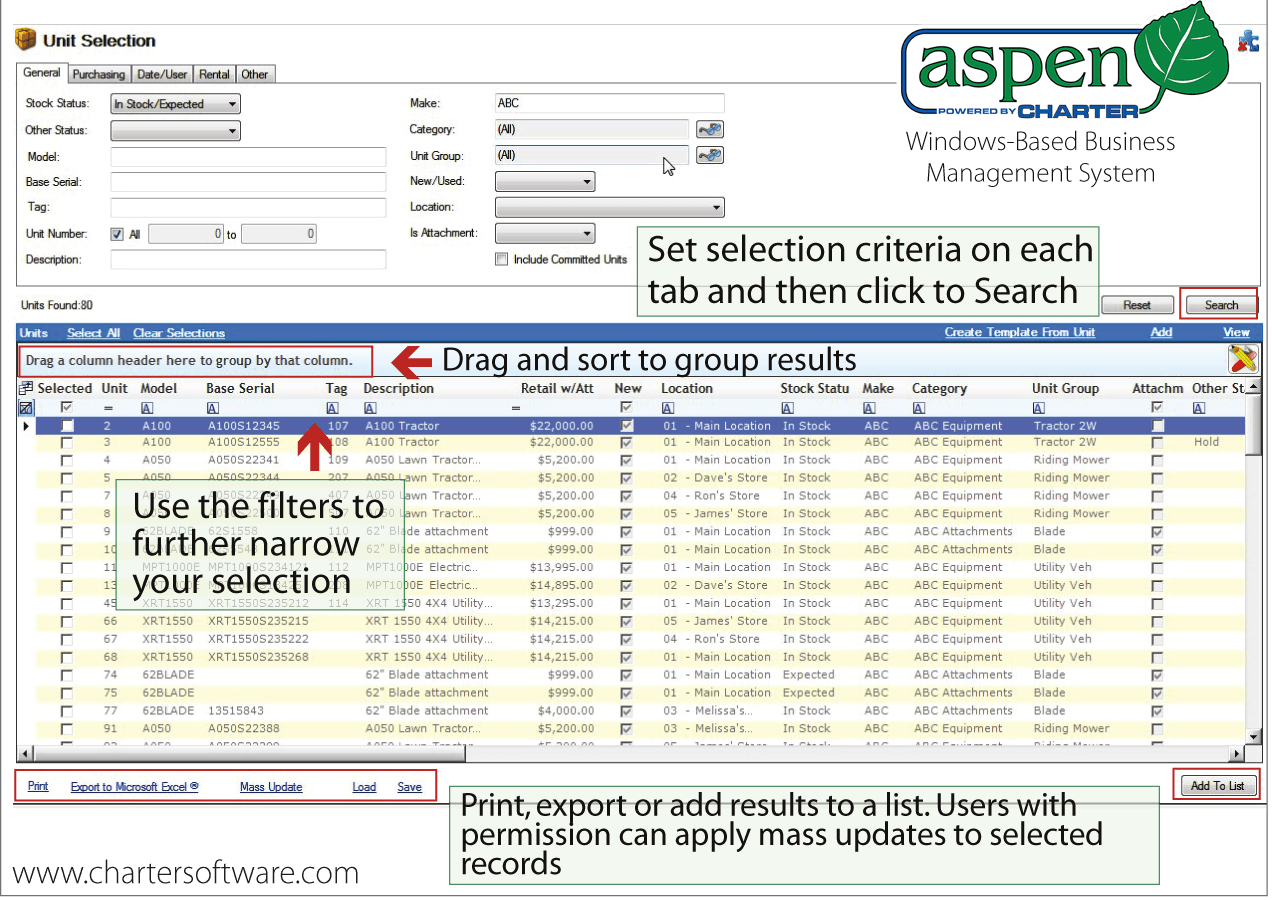The image size is (1272, 900).
Task: Click the filter icon in Description column
Action: pyautogui.click(x=369, y=408)
